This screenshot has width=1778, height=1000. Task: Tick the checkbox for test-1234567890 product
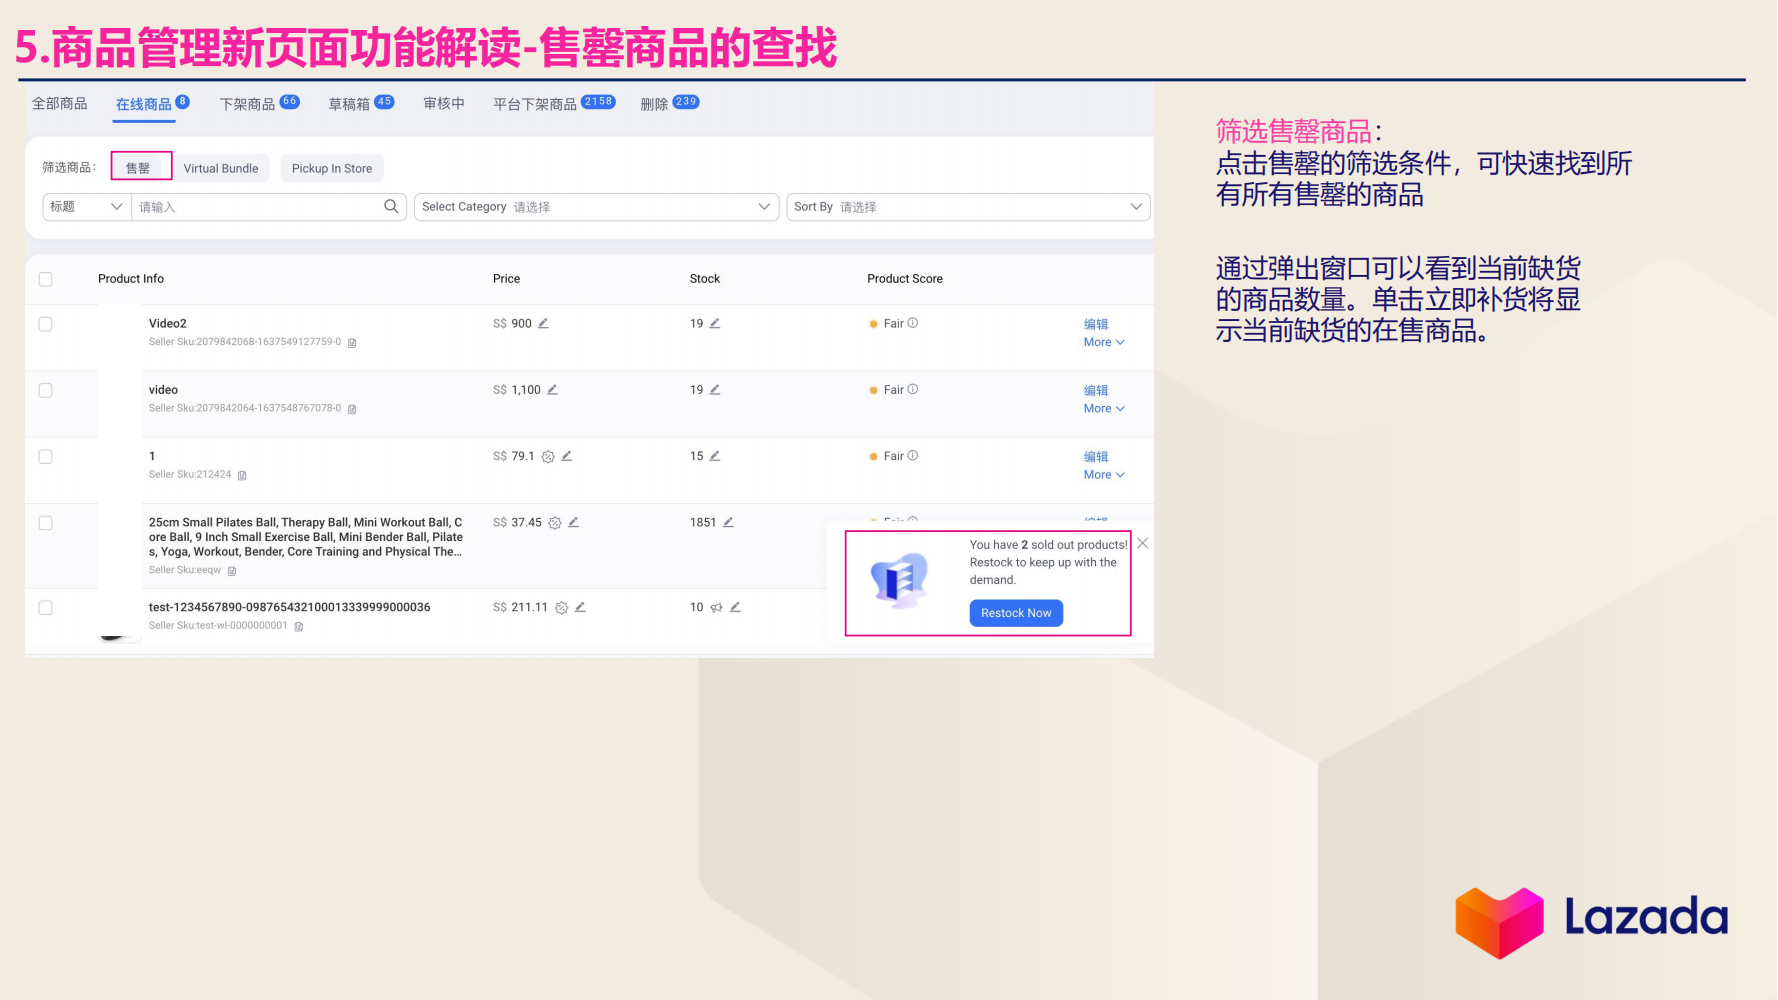[x=45, y=607]
